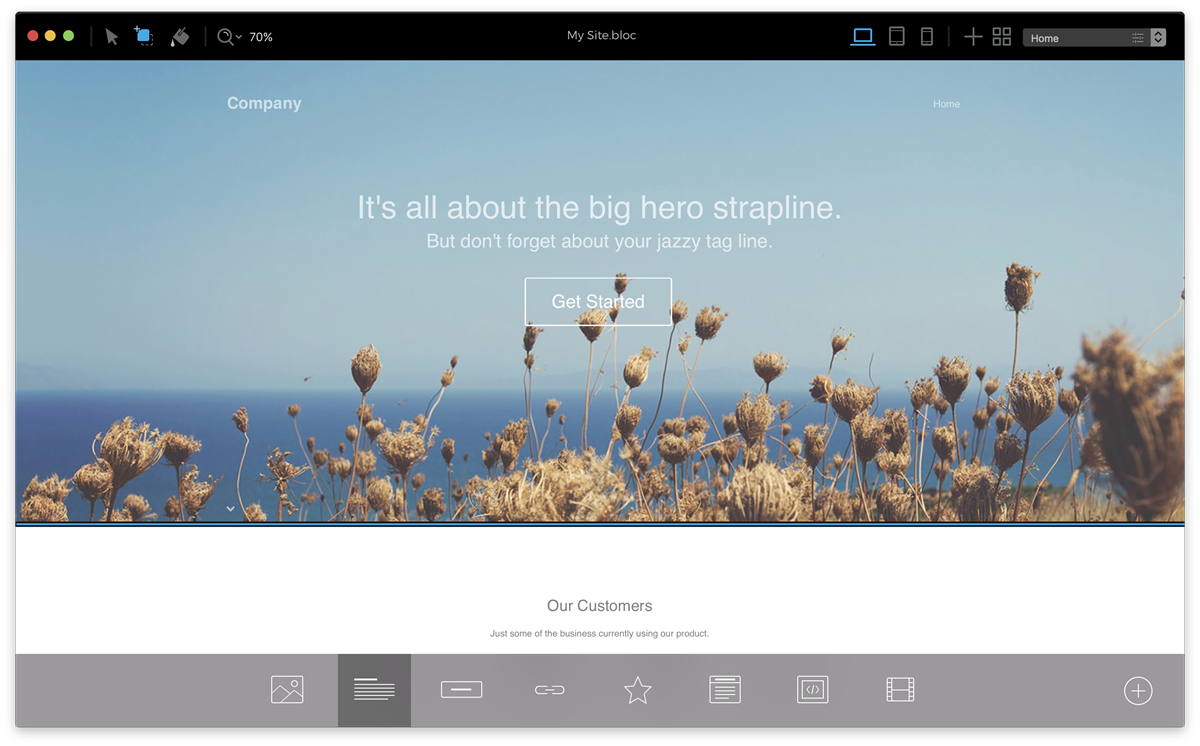1200x746 pixels.
Task: Click the plus add page icon
Action: click(973, 37)
